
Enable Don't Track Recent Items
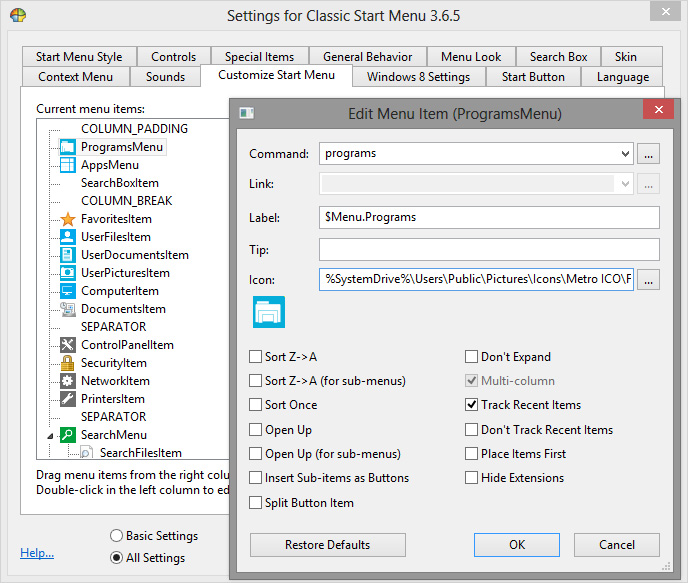(x=471, y=429)
